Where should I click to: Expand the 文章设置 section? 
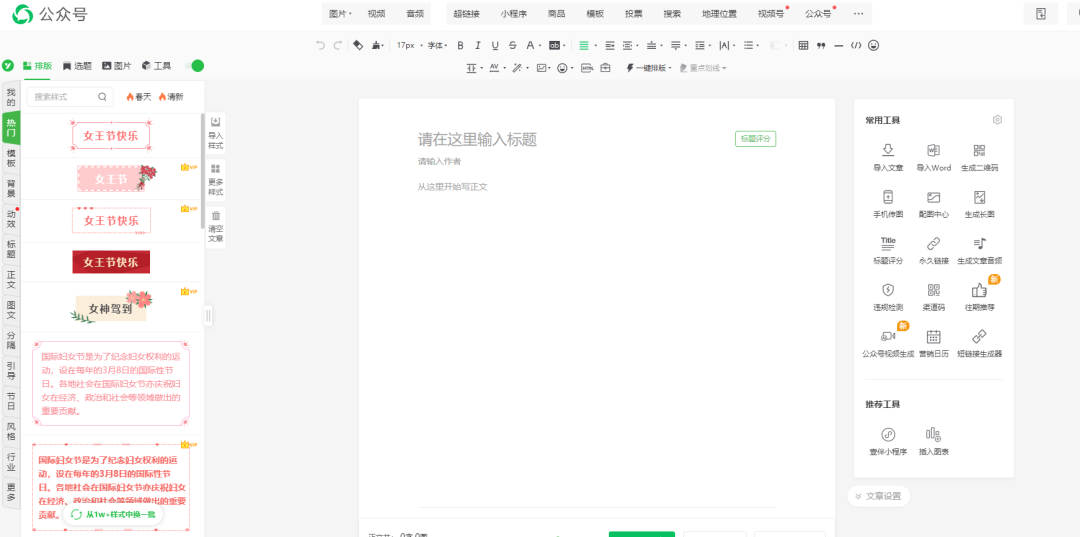click(x=878, y=496)
